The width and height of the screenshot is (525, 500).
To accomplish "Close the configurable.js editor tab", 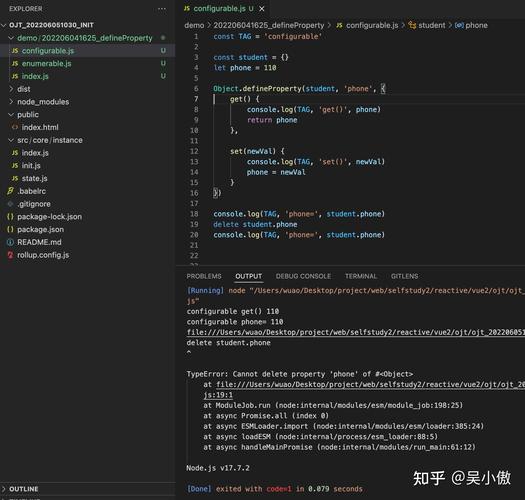I will [262, 9].
